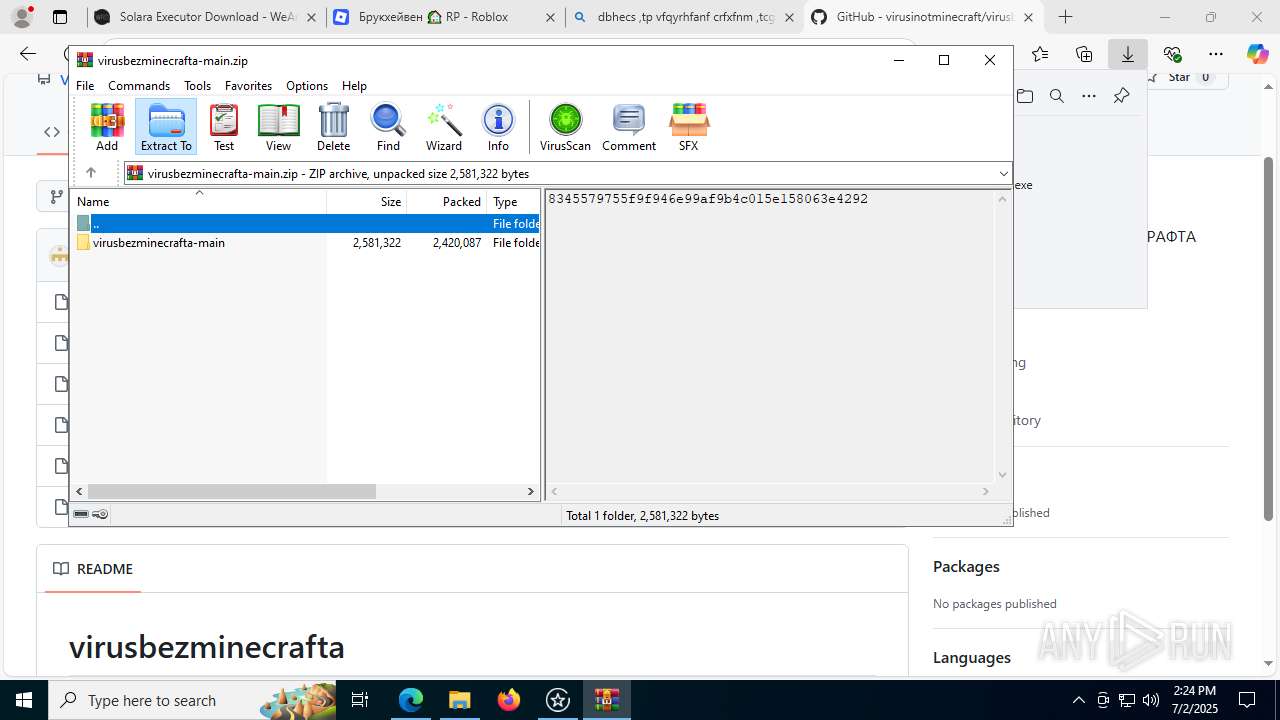The image size is (1280, 720).
Task: Click the Windows Start button
Action: click(24, 700)
